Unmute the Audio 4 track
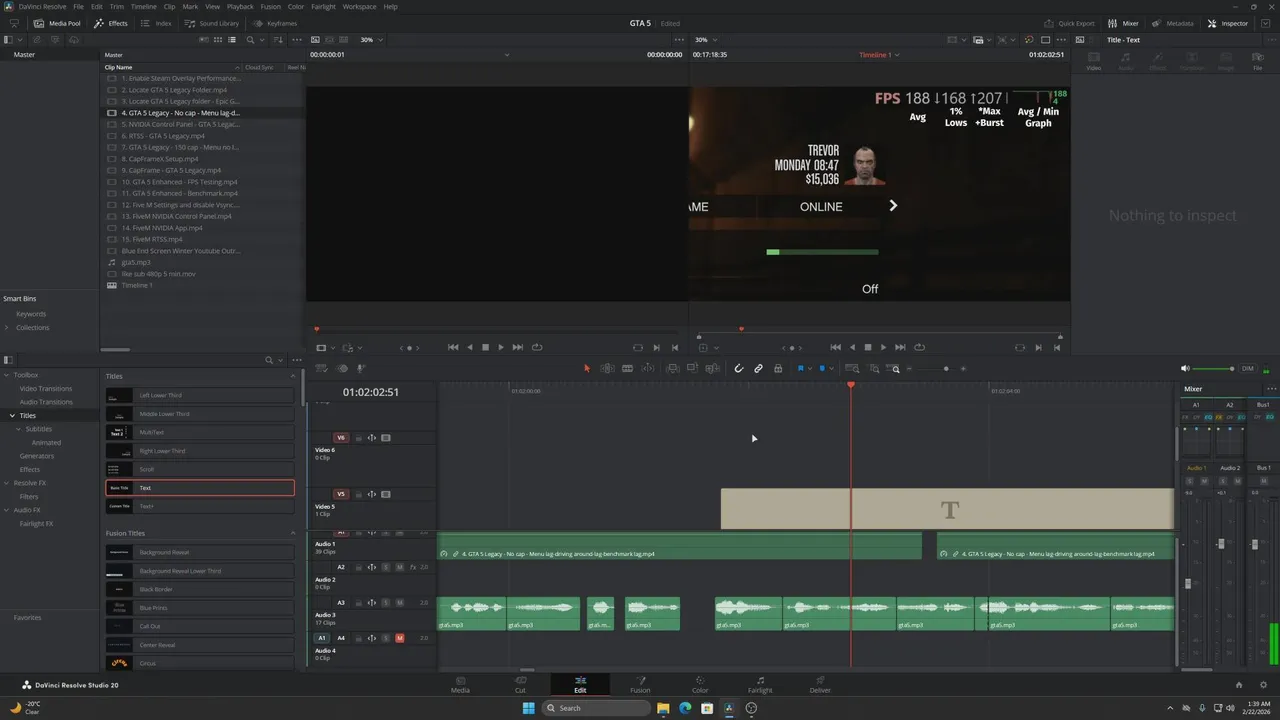1280x720 pixels. (x=400, y=638)
